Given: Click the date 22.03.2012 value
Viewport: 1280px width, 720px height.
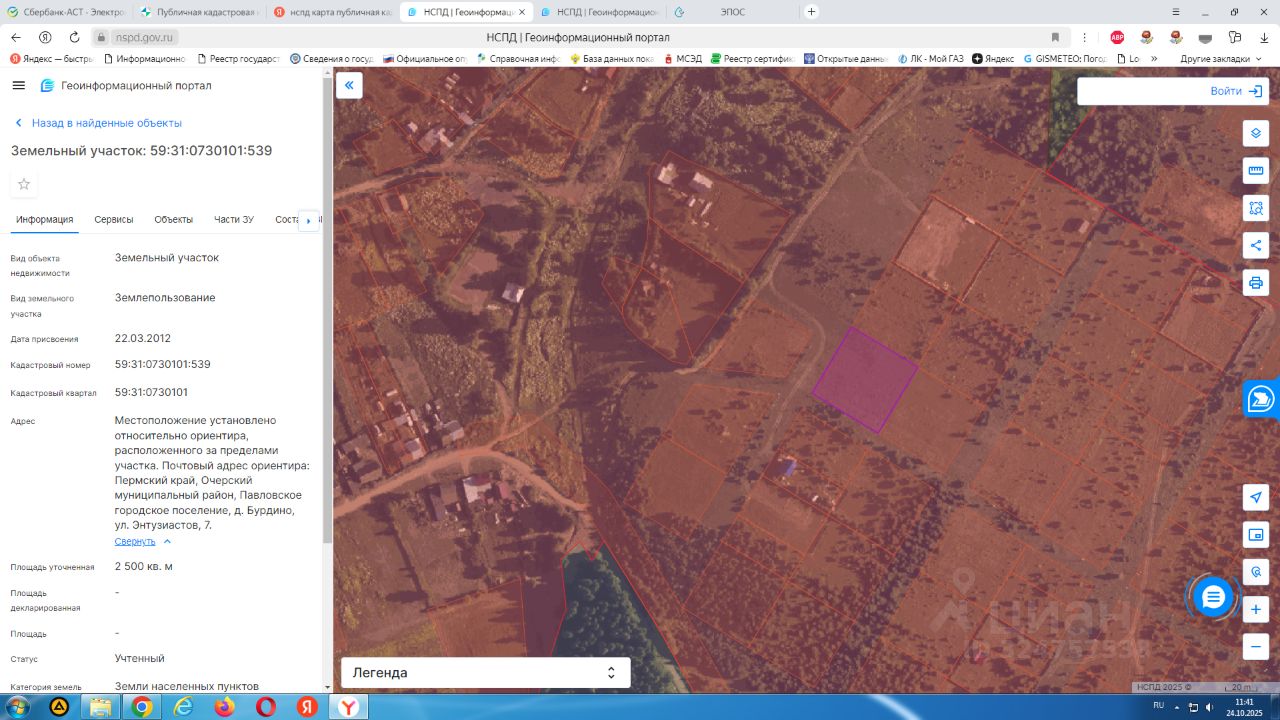Looking at the screenshot, I should (143, 338).
